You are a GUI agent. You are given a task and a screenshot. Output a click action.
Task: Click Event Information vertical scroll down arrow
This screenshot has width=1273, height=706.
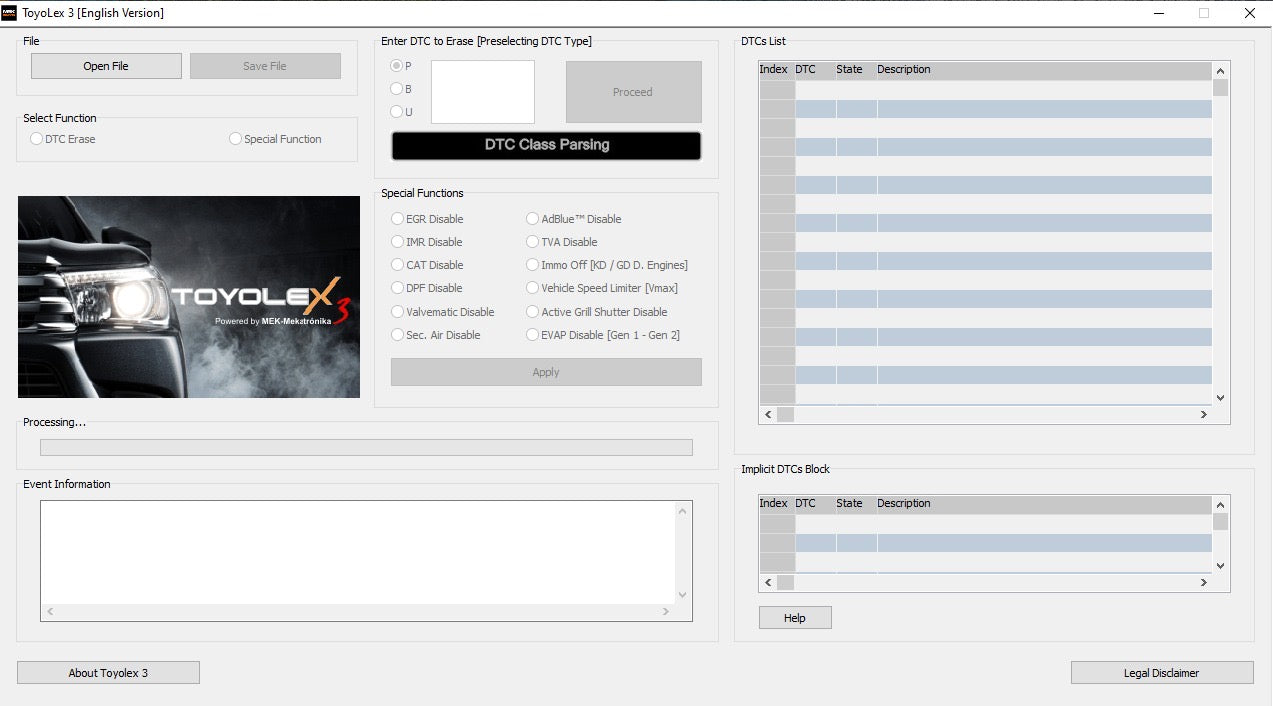point(683,595)
